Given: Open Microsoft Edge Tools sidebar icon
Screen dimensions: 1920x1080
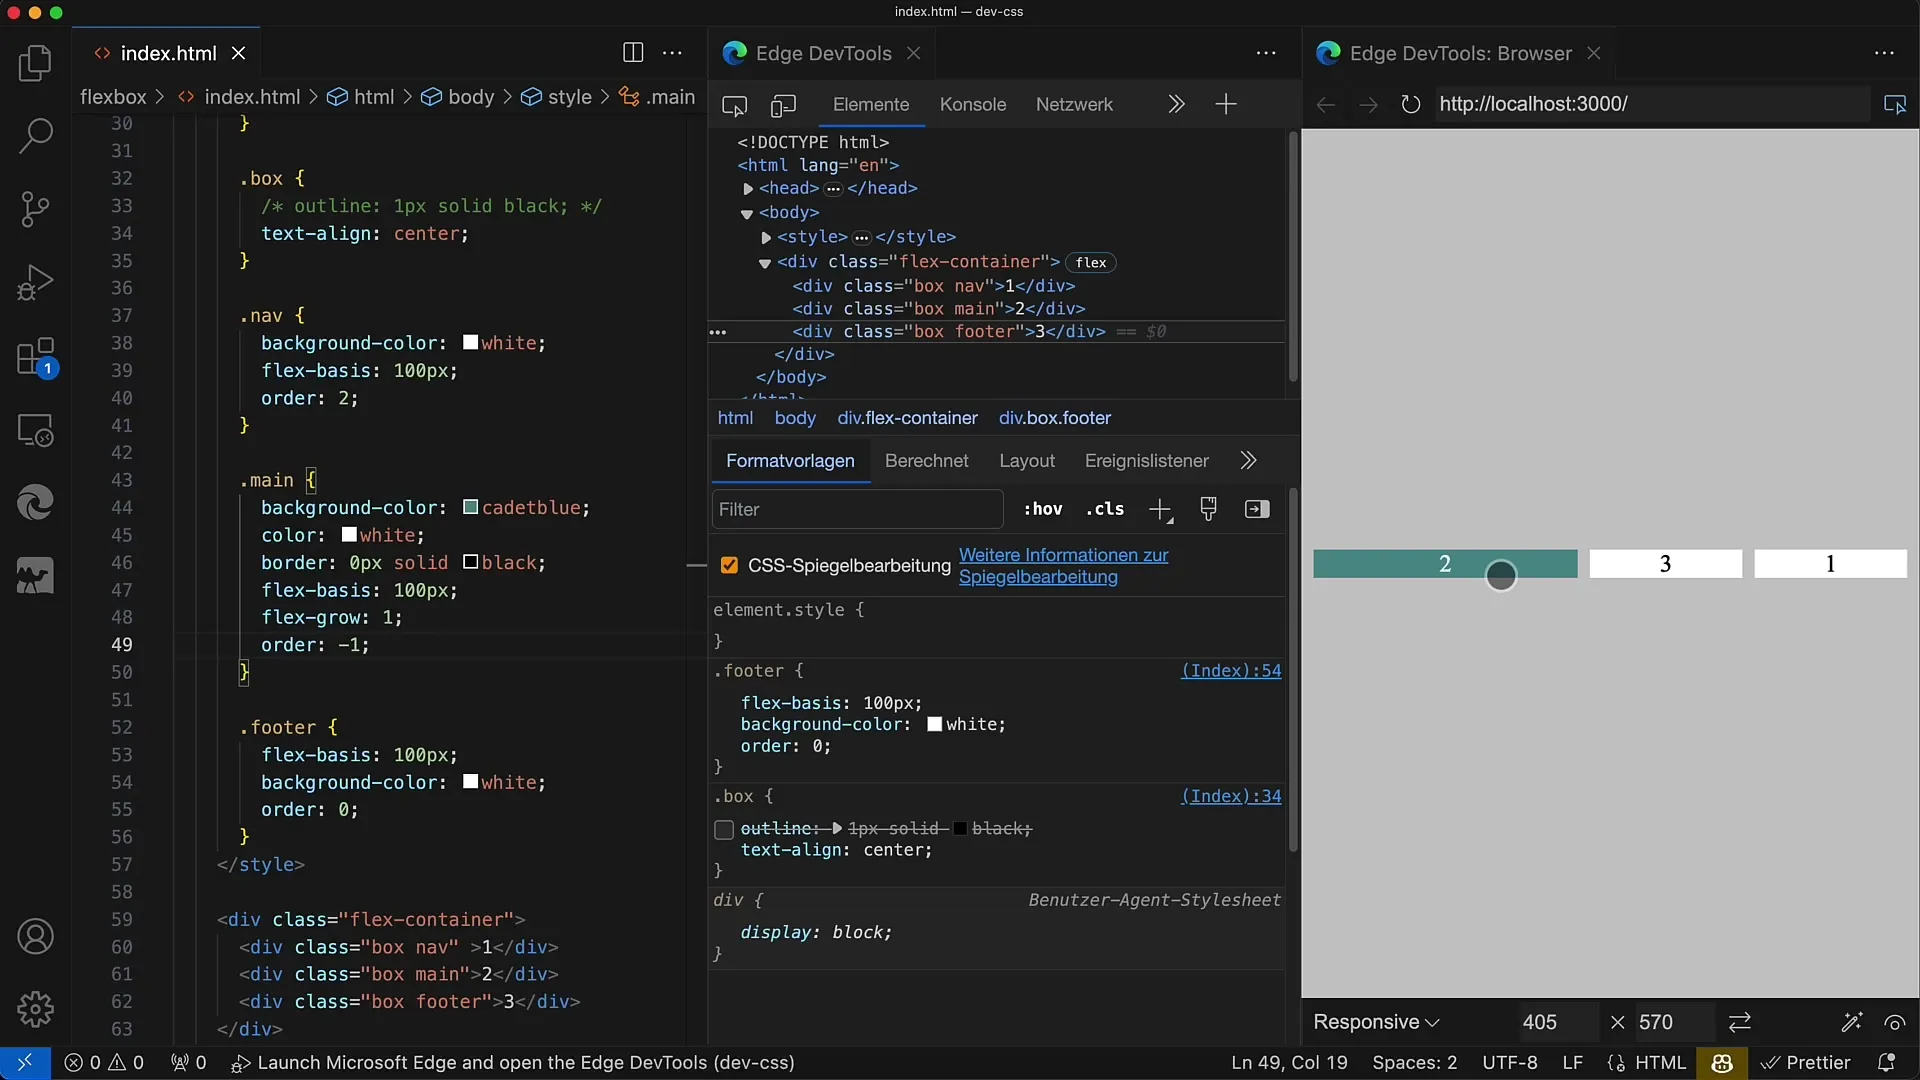Looking at the screenshot, I should point(35,502).
